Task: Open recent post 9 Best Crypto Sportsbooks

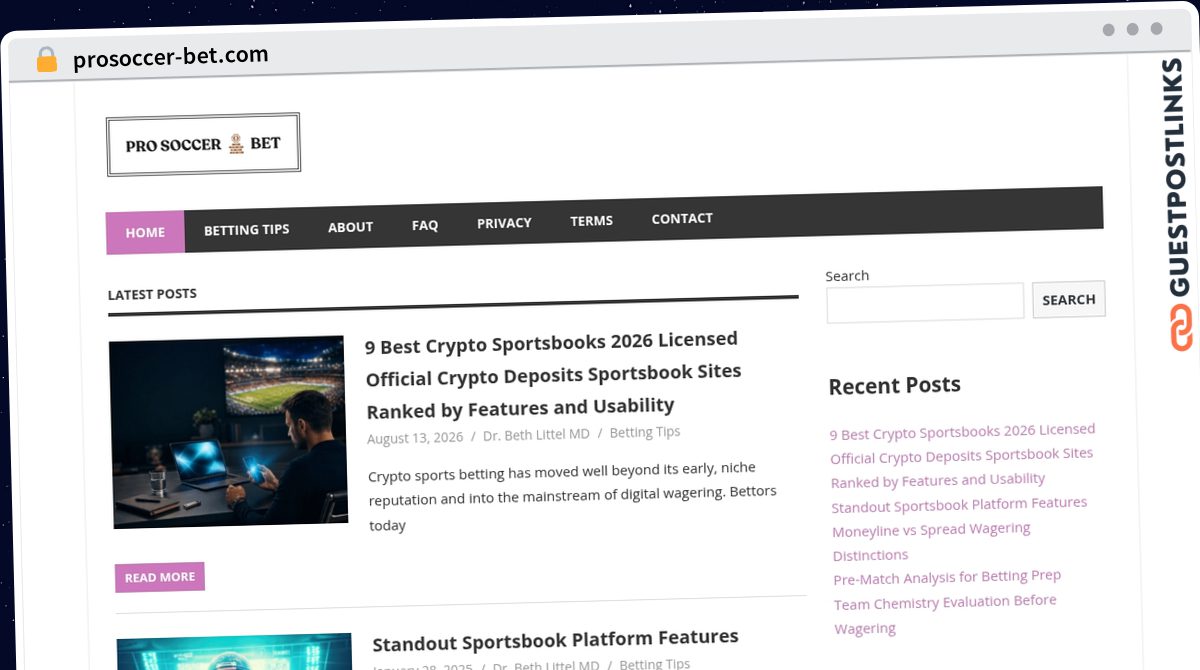Action: point(963,455)
